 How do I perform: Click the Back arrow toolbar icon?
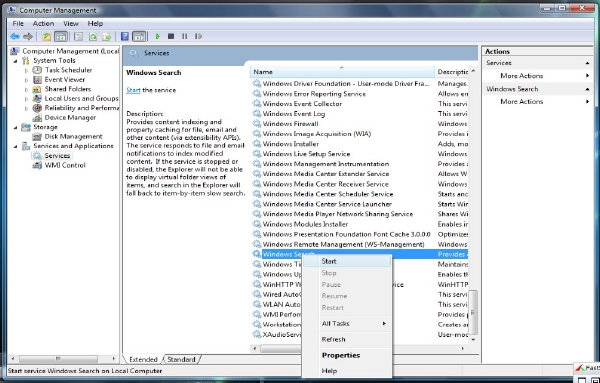[15, 37]
